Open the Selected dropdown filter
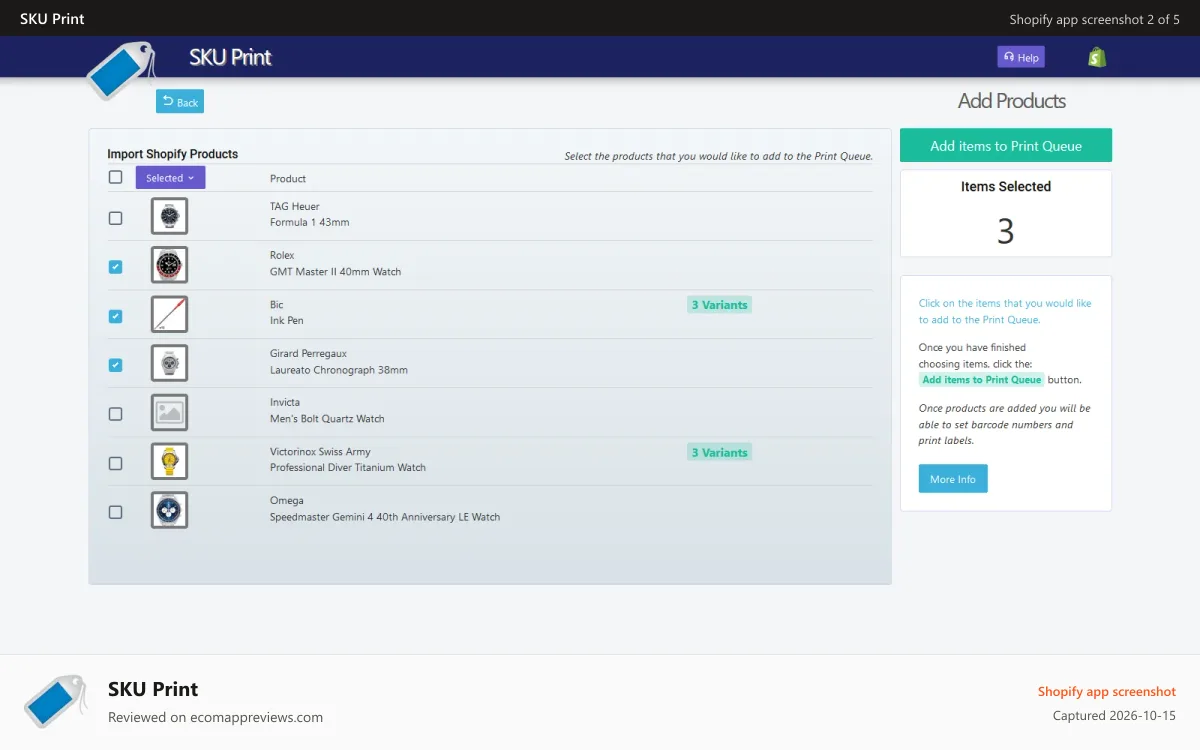1200x750 pixels. pyautogui.click(x=170, y=178)
